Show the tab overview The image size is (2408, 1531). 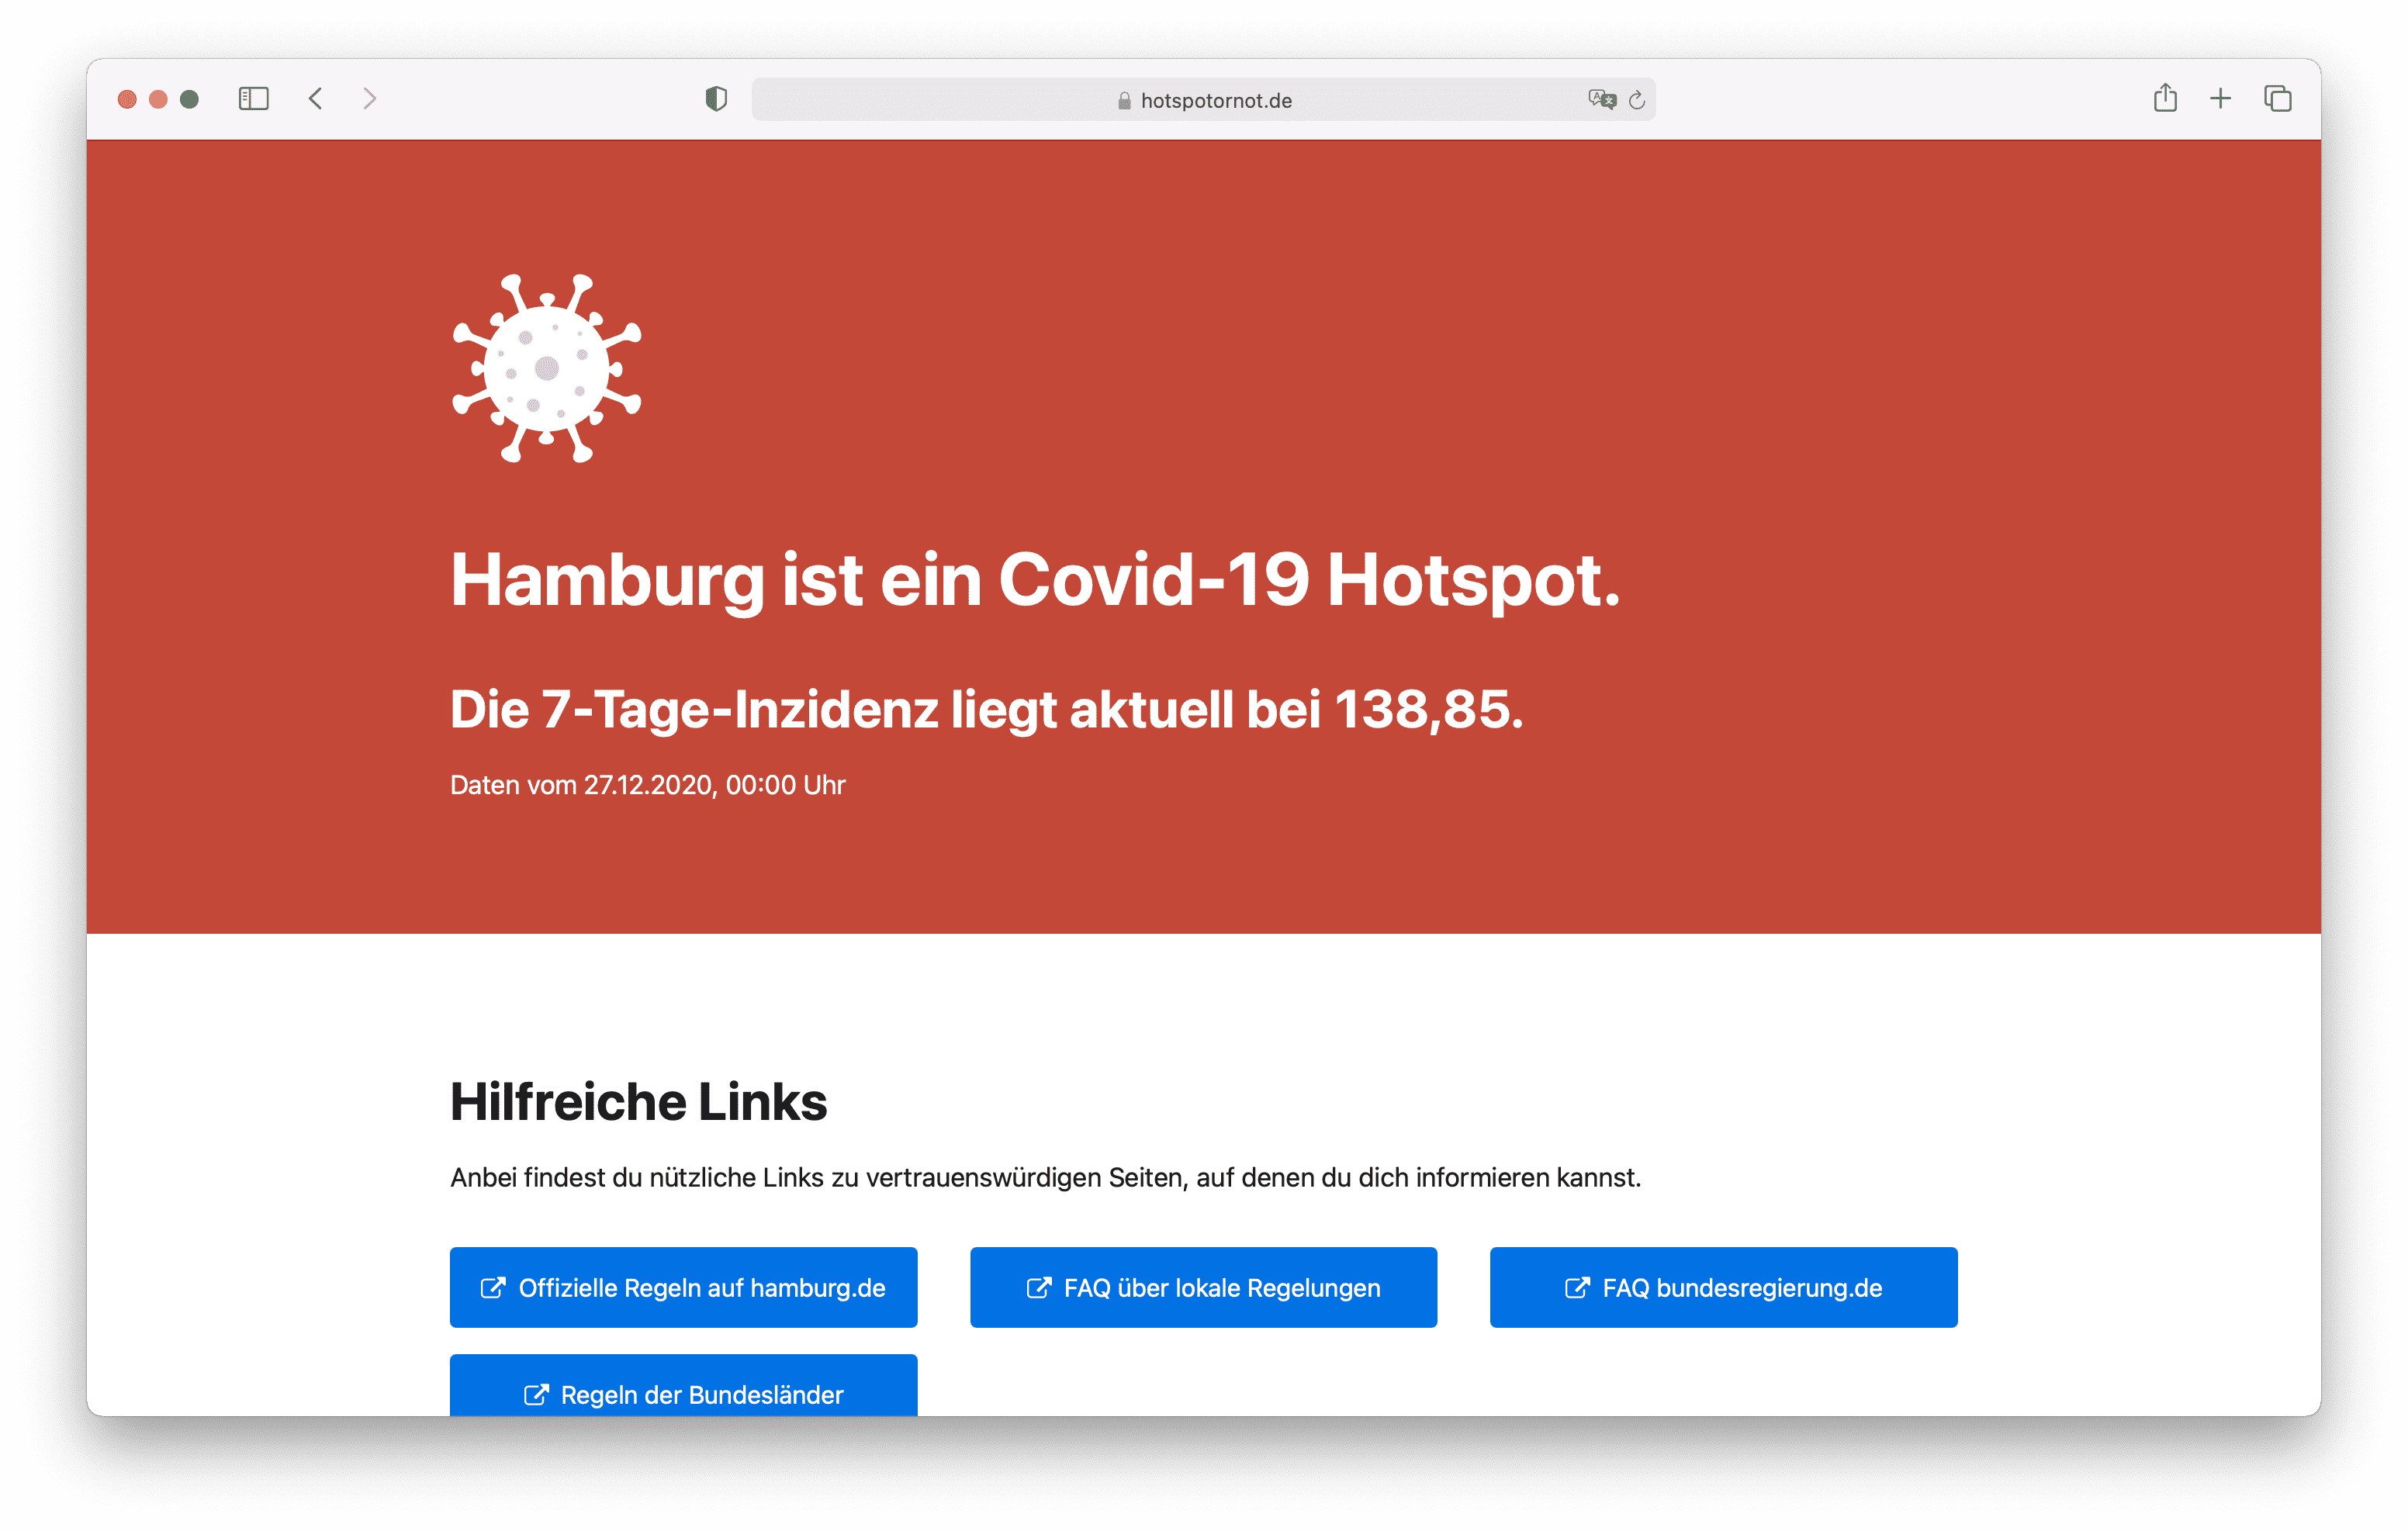point(2277,98)
